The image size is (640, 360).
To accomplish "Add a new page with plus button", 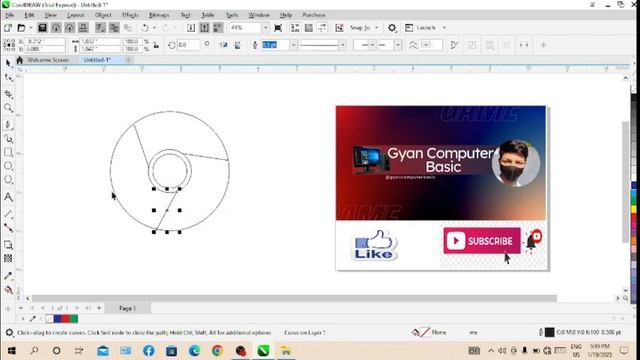I will tap(99, 308).
